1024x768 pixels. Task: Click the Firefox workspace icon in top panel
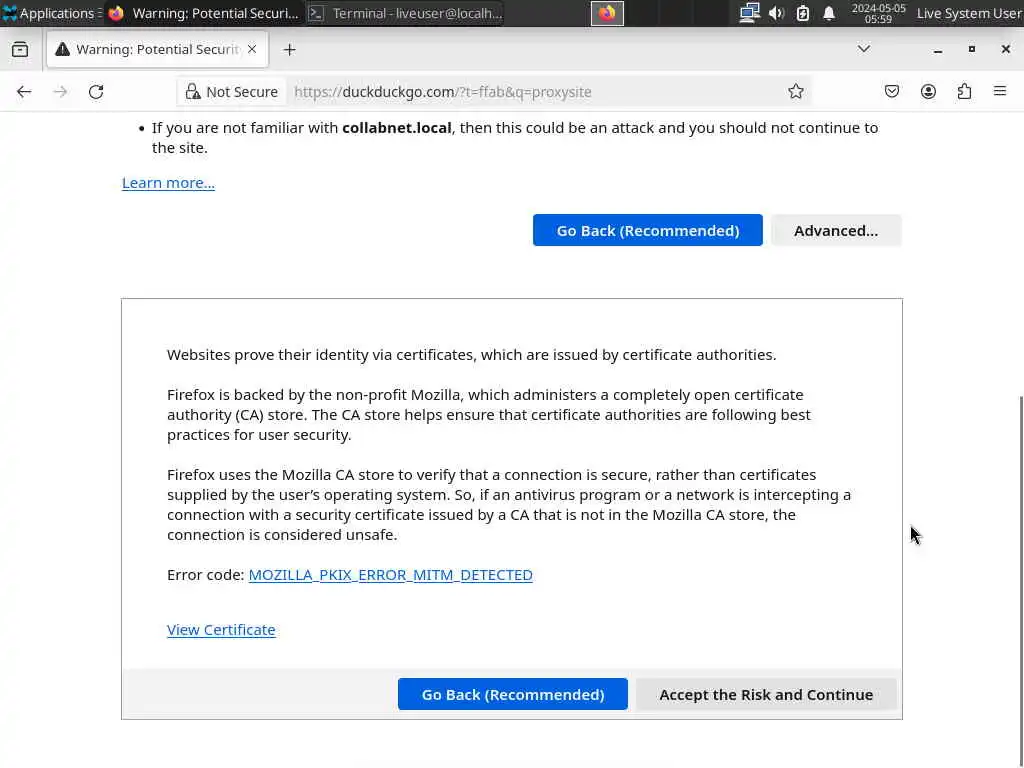click(607, 13)
